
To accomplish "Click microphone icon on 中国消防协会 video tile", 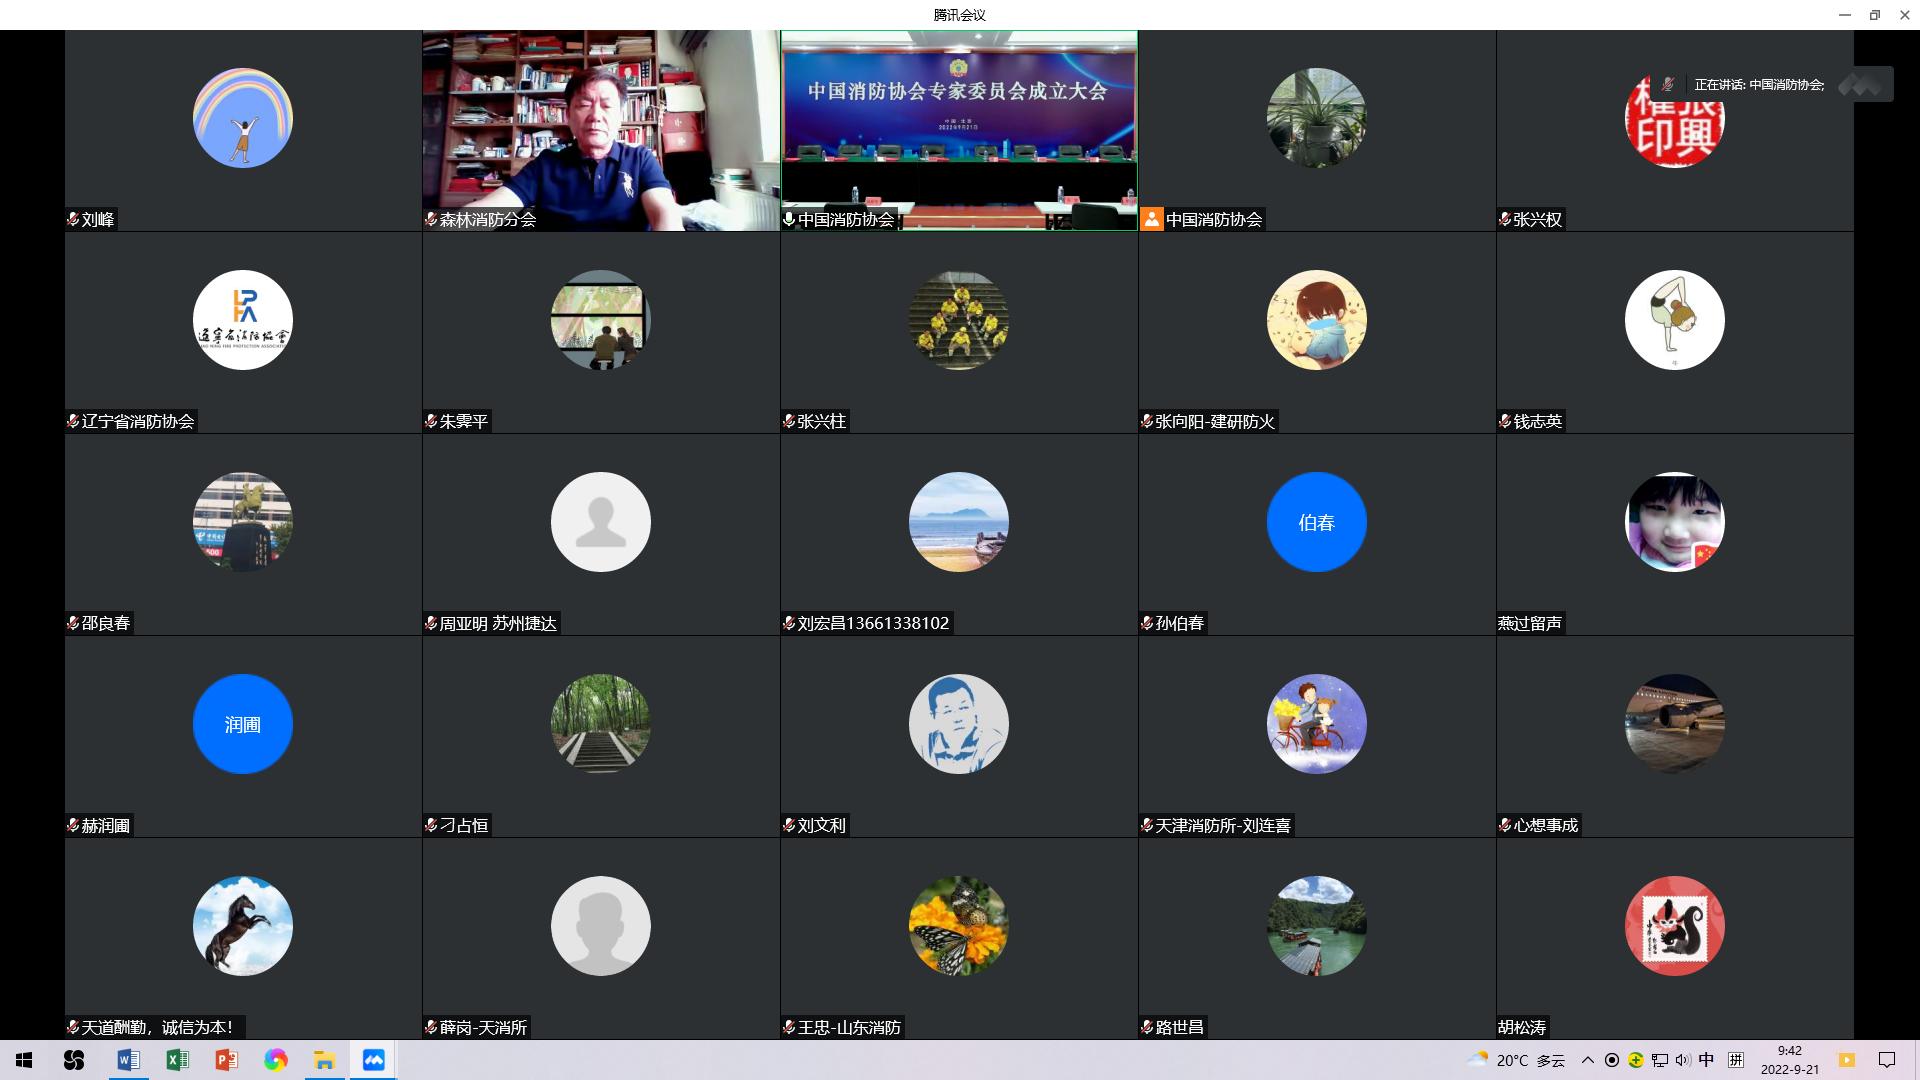I will pyautogui.click(x=789, y=219).
